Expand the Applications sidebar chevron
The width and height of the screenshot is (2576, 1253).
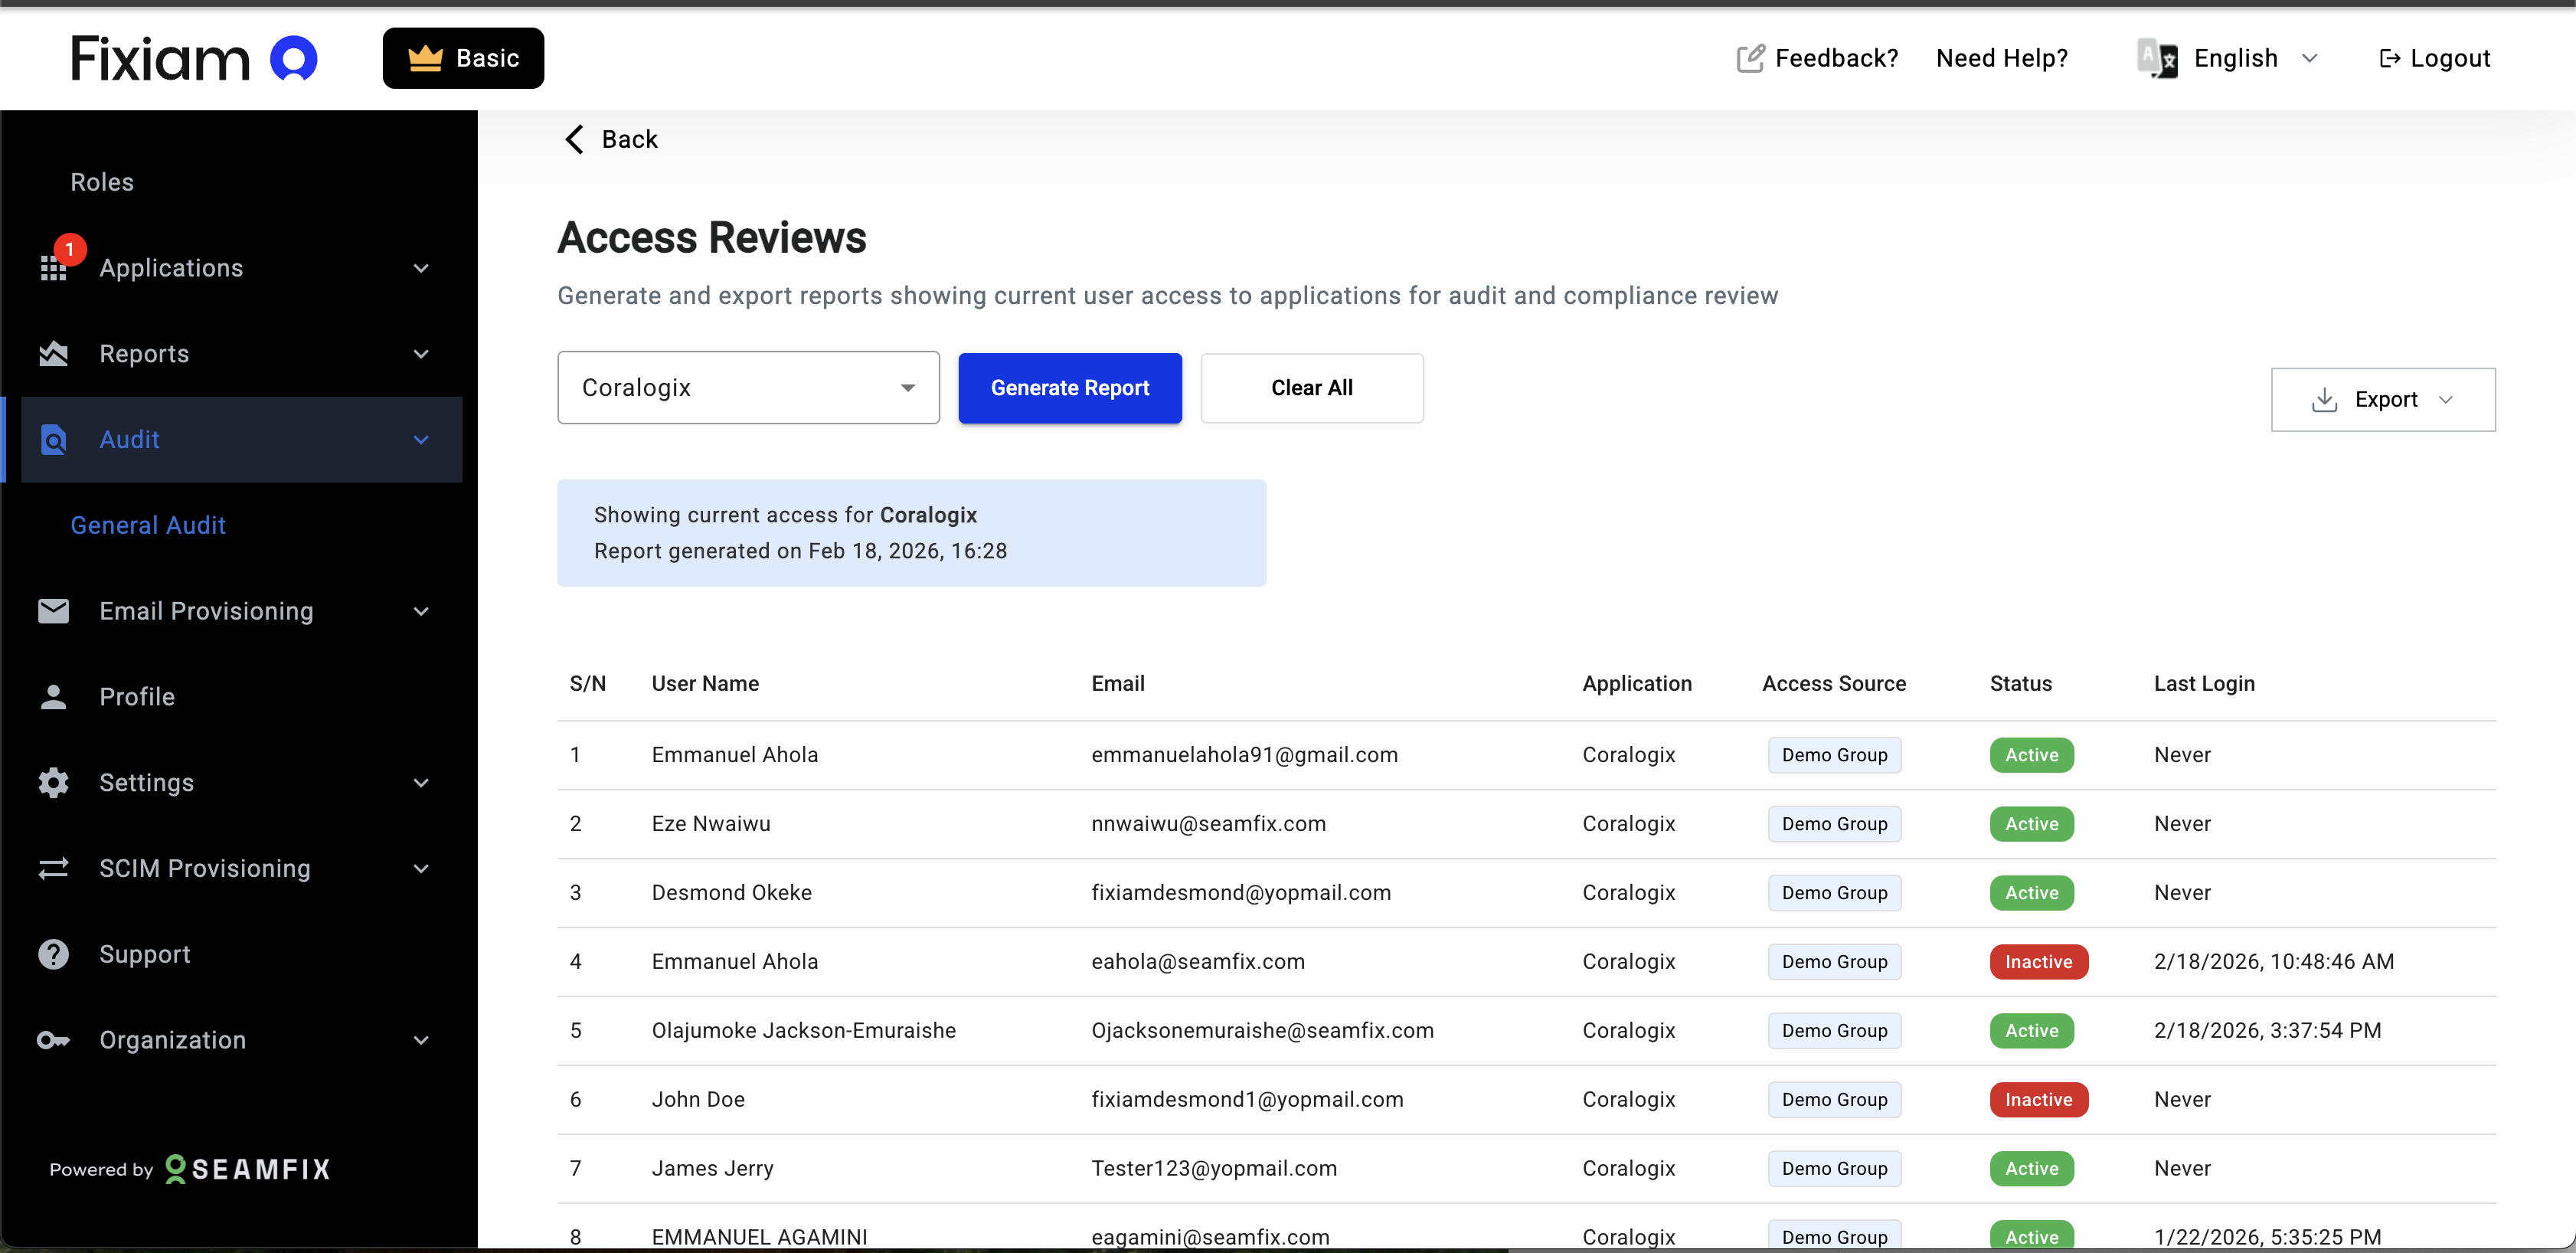click(x=421, y=268)
